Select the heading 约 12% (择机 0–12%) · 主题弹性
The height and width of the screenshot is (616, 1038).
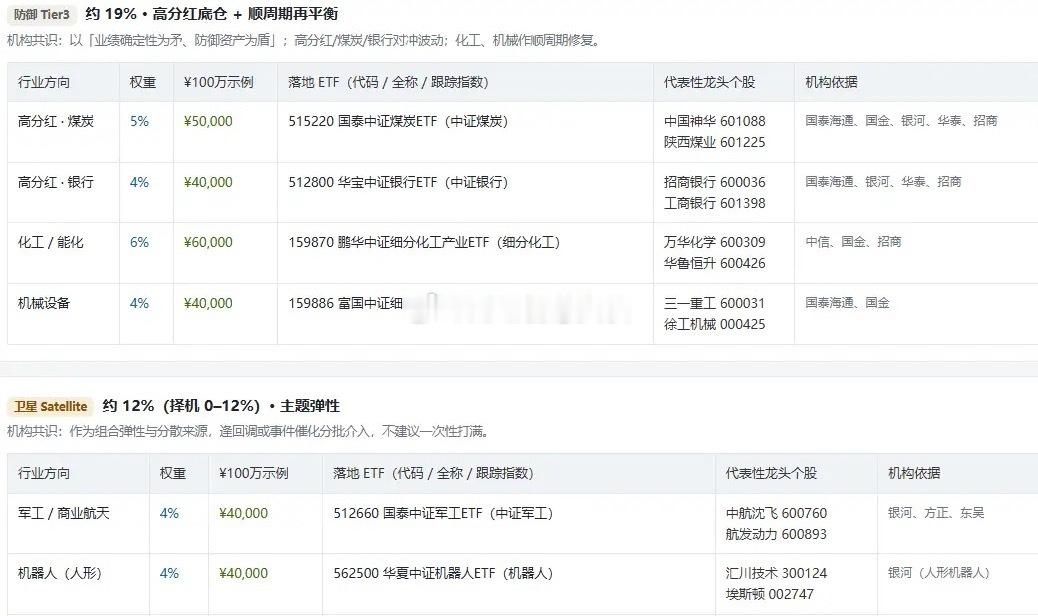[221, 406]
